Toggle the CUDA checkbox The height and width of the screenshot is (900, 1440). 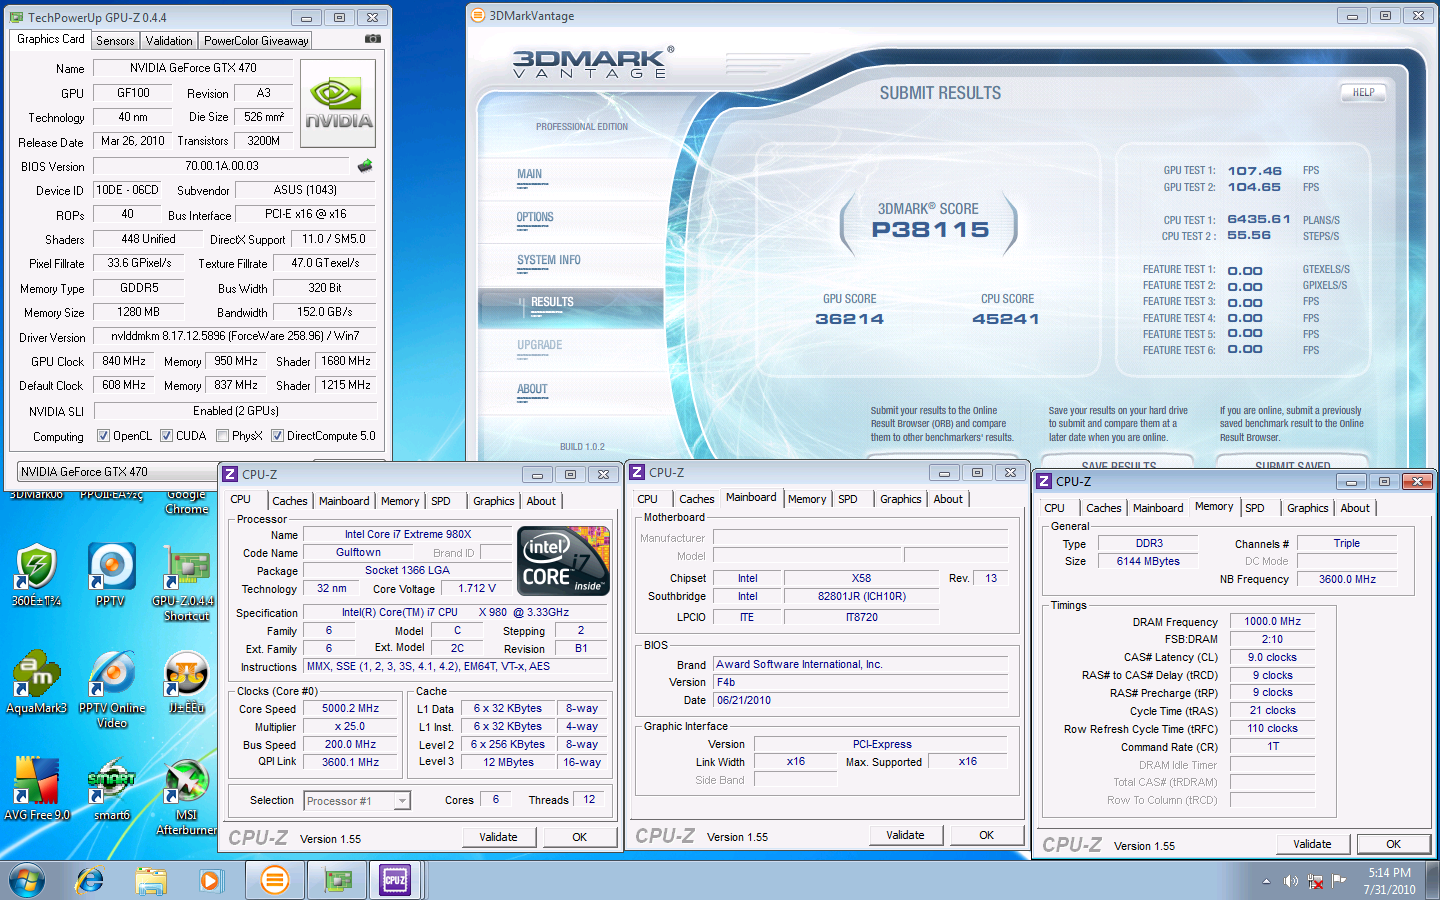click(x=166, y=436)
